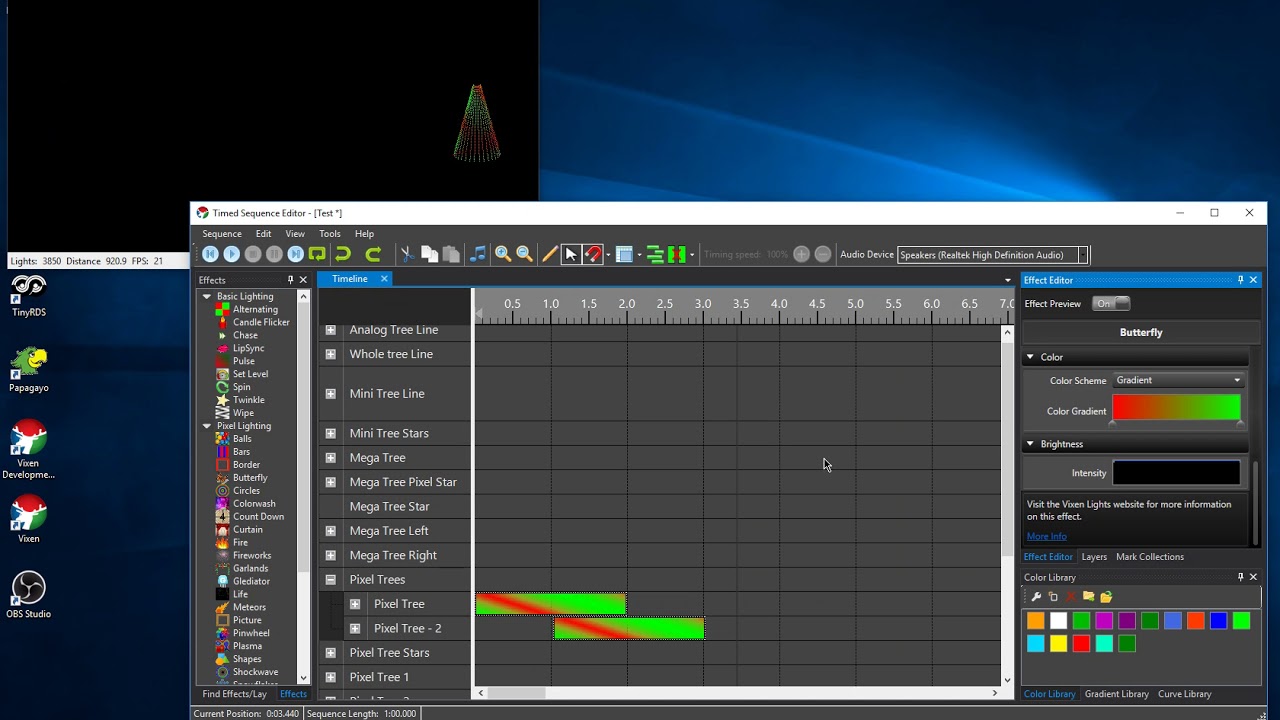Open the dropdown arrow beside the magnet tool
Screen dimensions: 1280x720
[x=608, y=255]
